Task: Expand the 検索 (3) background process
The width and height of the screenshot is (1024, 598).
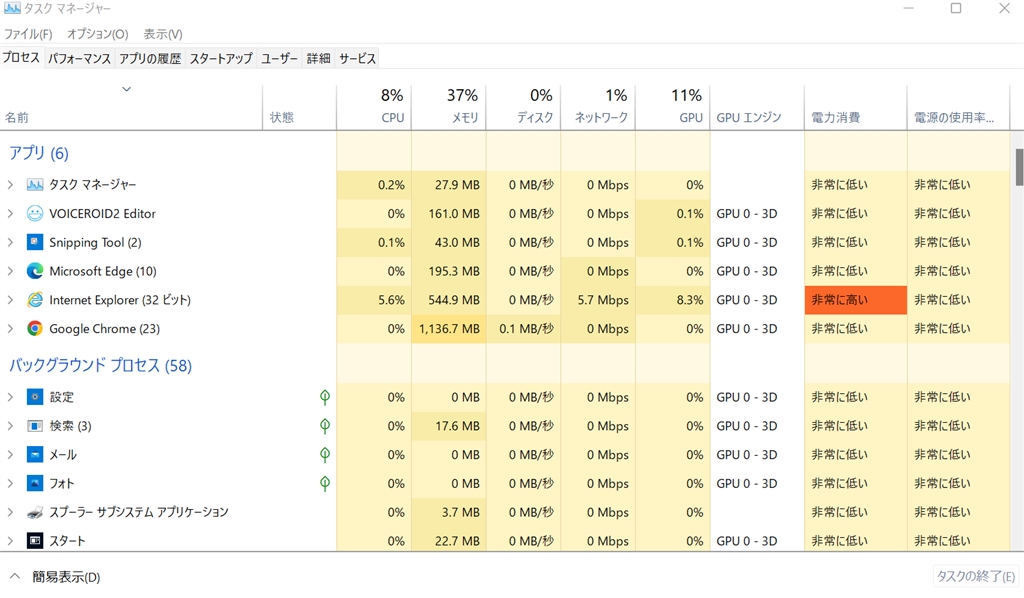Action: [x=10, y=426]
